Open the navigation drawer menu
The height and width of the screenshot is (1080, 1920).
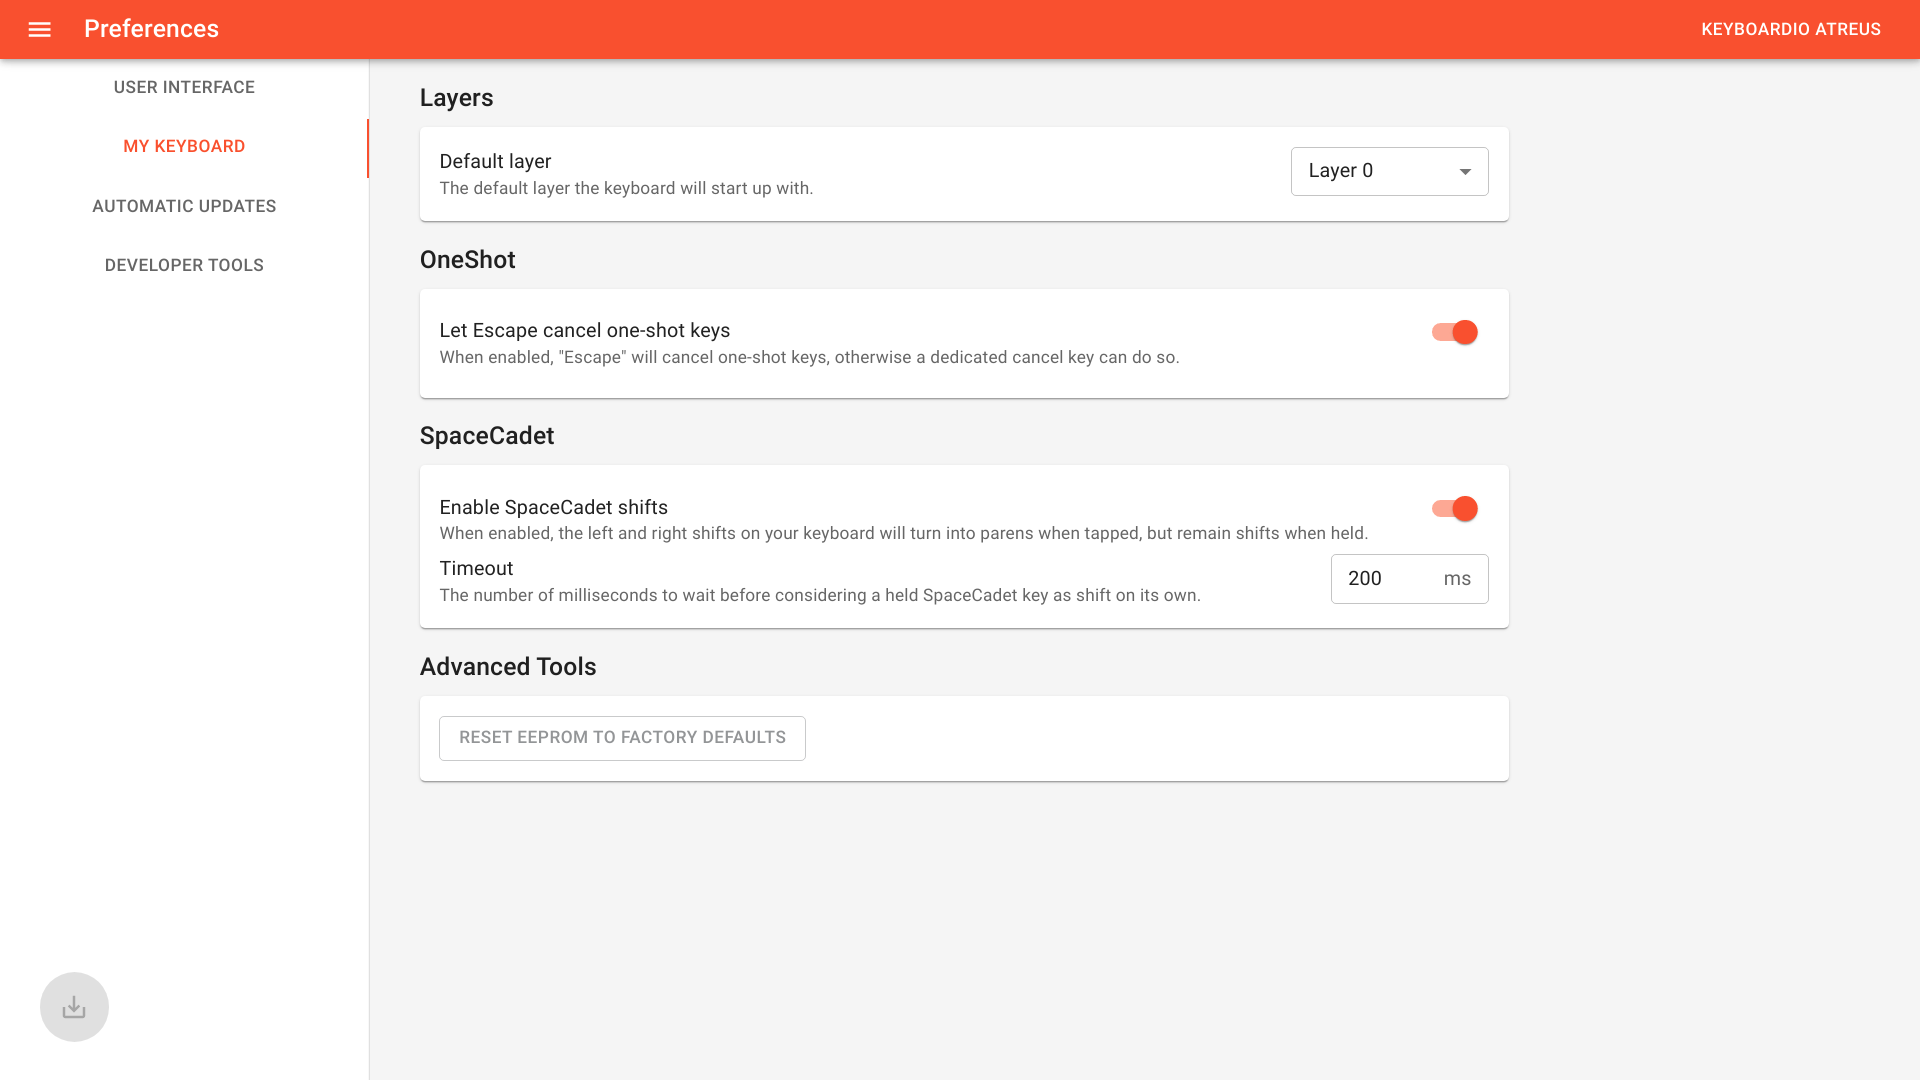[x=39, y=29]
